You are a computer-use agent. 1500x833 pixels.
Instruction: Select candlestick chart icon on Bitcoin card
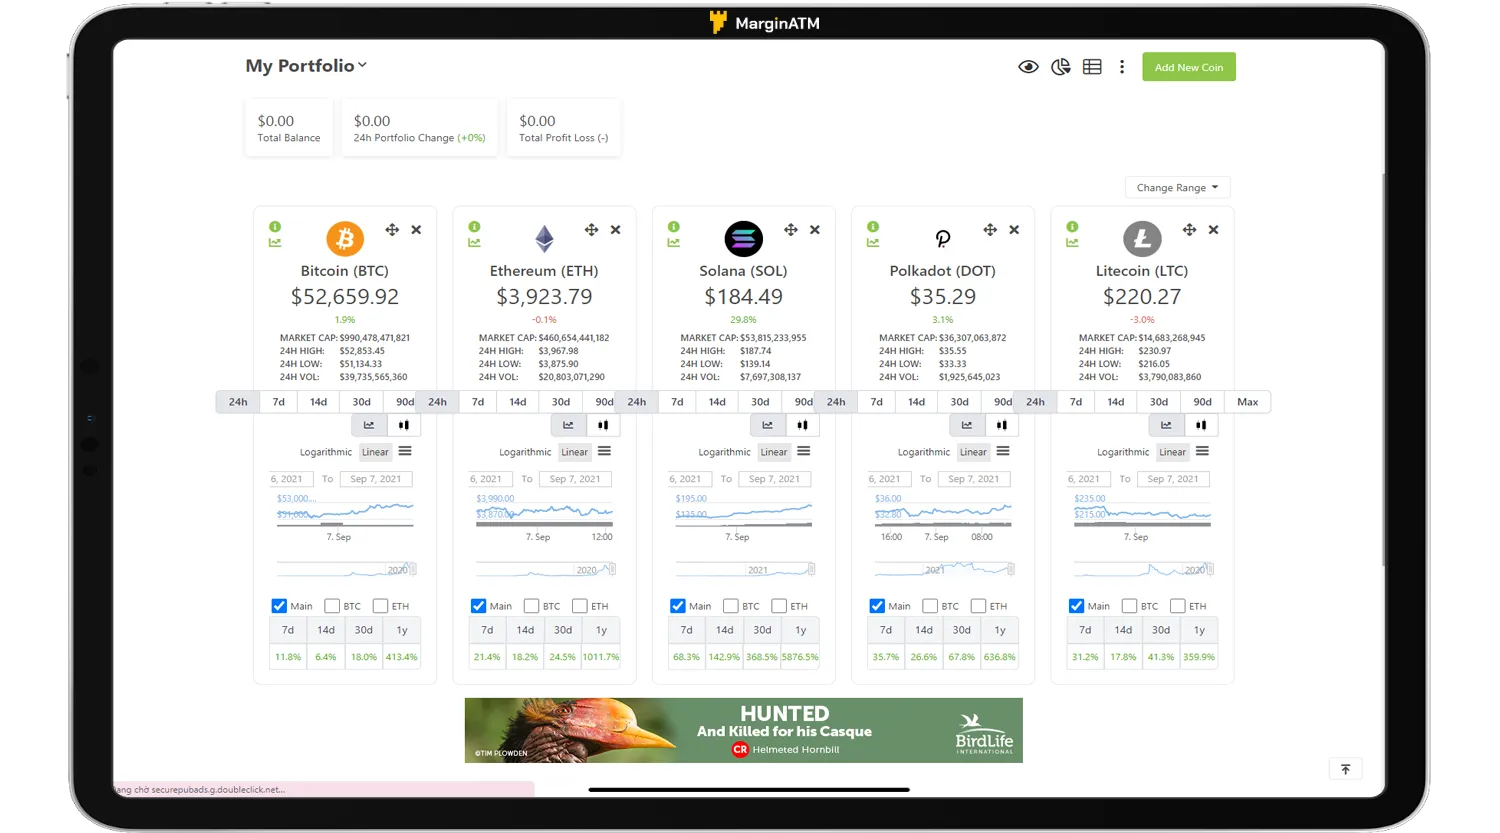click(404, 425)
